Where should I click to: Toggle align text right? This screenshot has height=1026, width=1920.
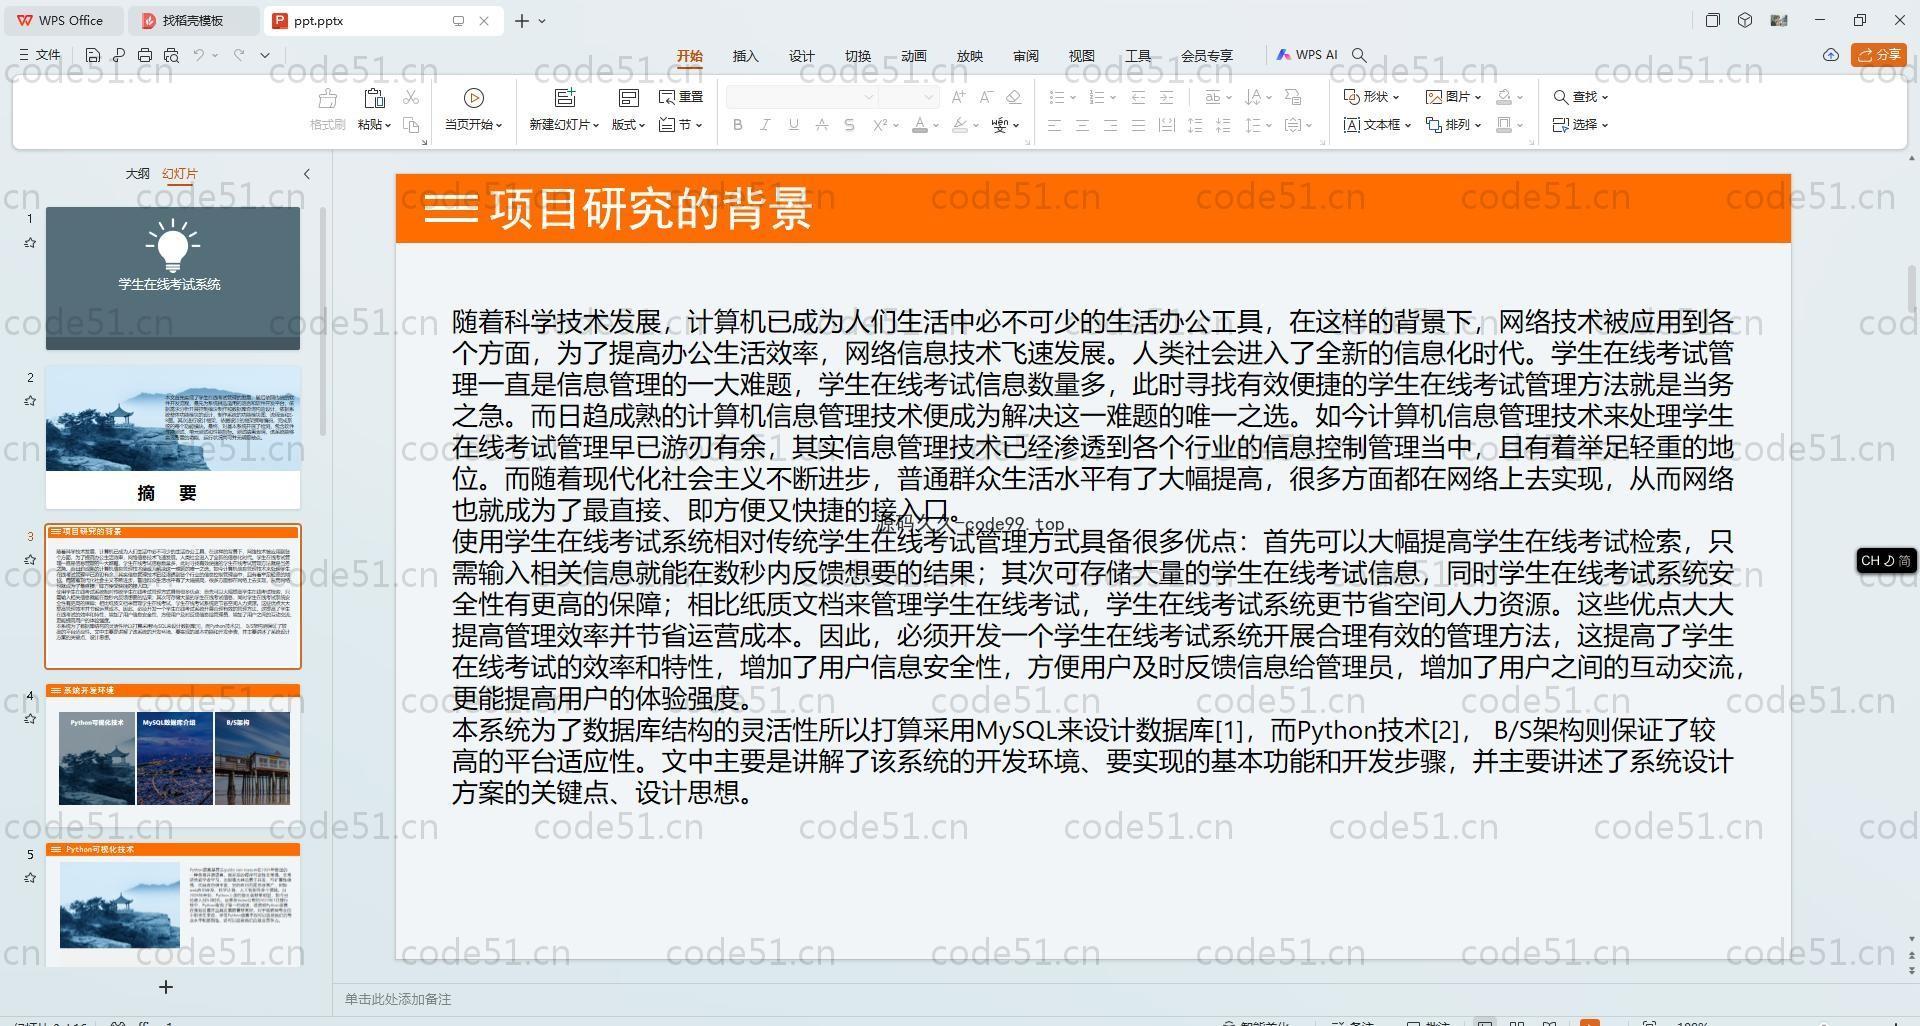click(1110, 125)
